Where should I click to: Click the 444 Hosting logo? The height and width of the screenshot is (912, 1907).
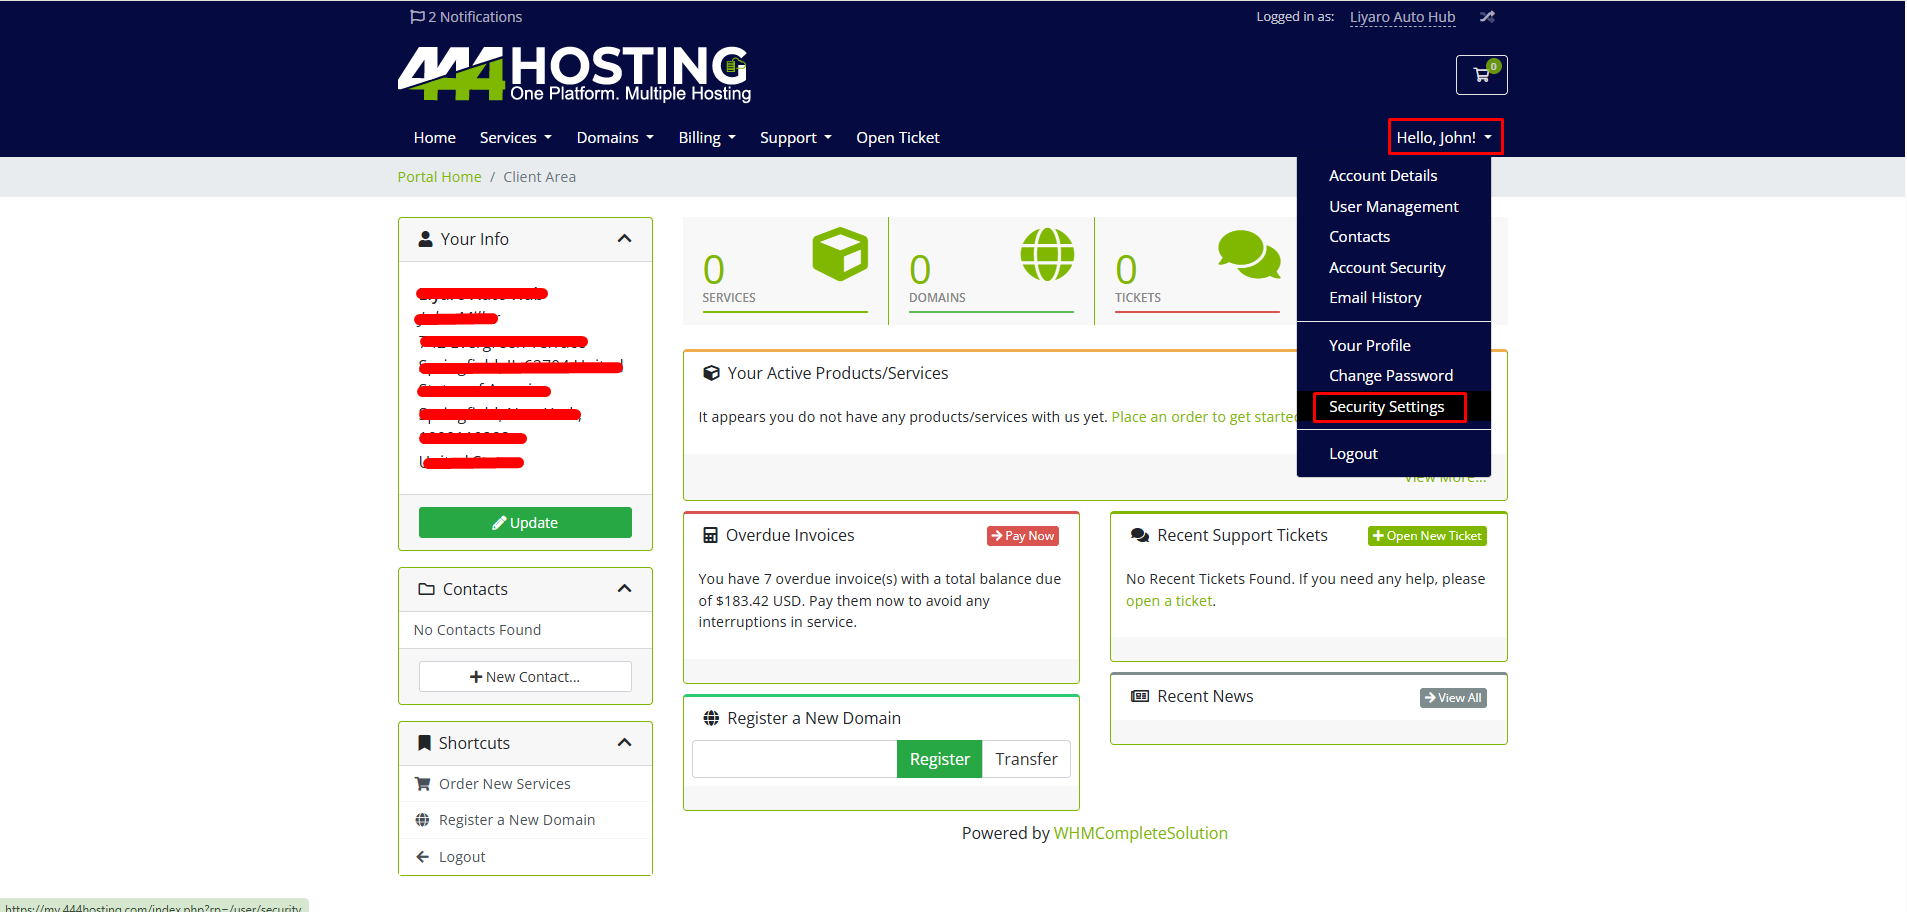pyautogui.click(x=574, y=74)
